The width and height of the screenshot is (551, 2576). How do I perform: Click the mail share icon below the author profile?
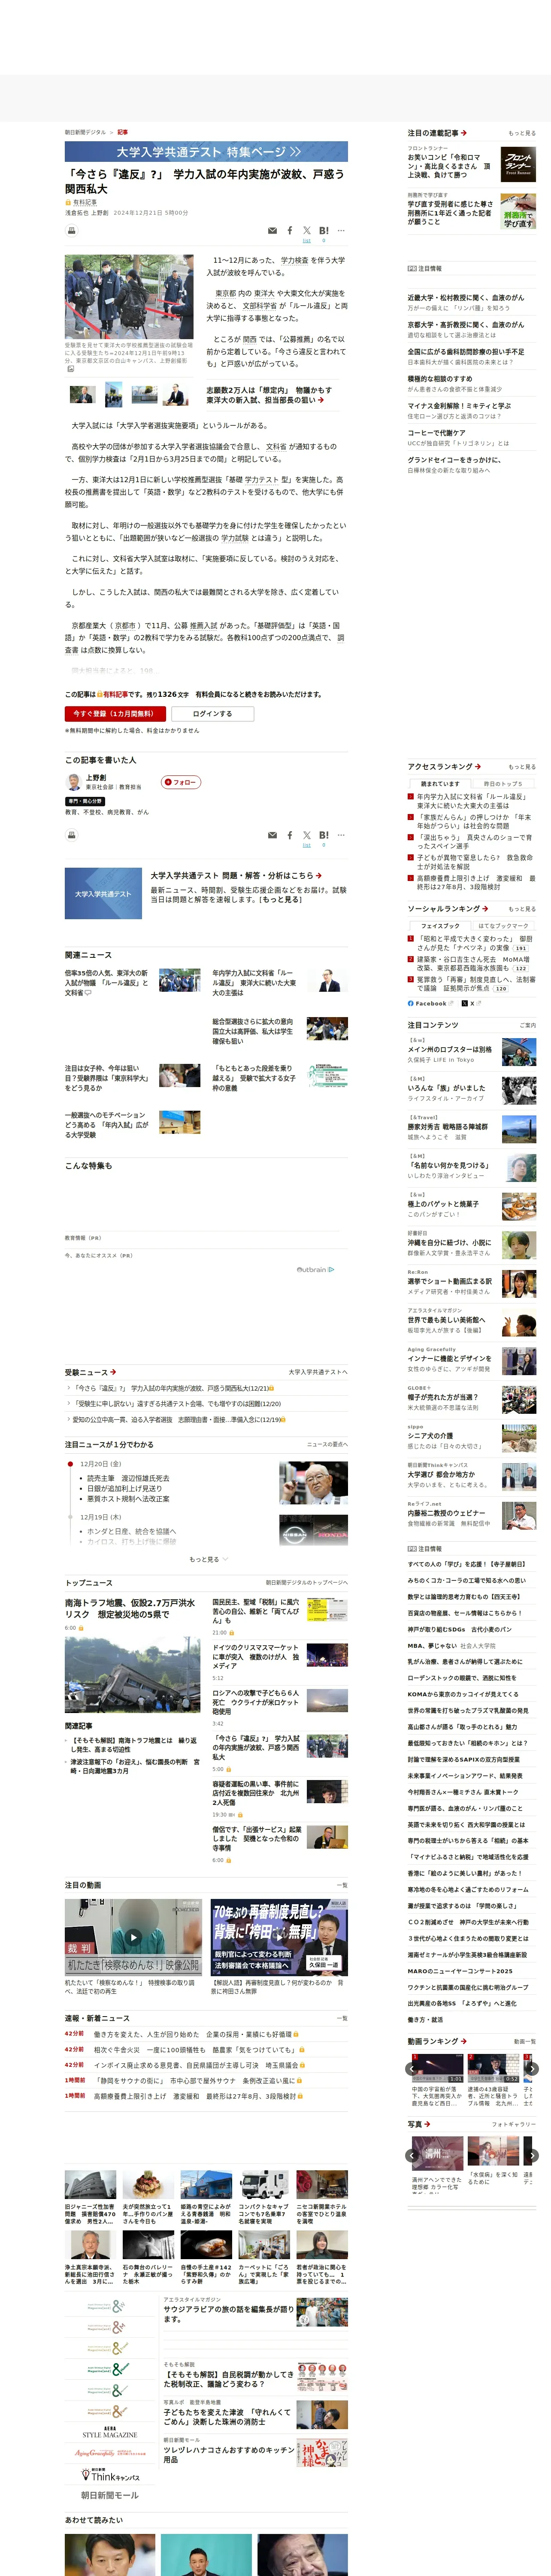pyautogui.click(x=272, y=835)
